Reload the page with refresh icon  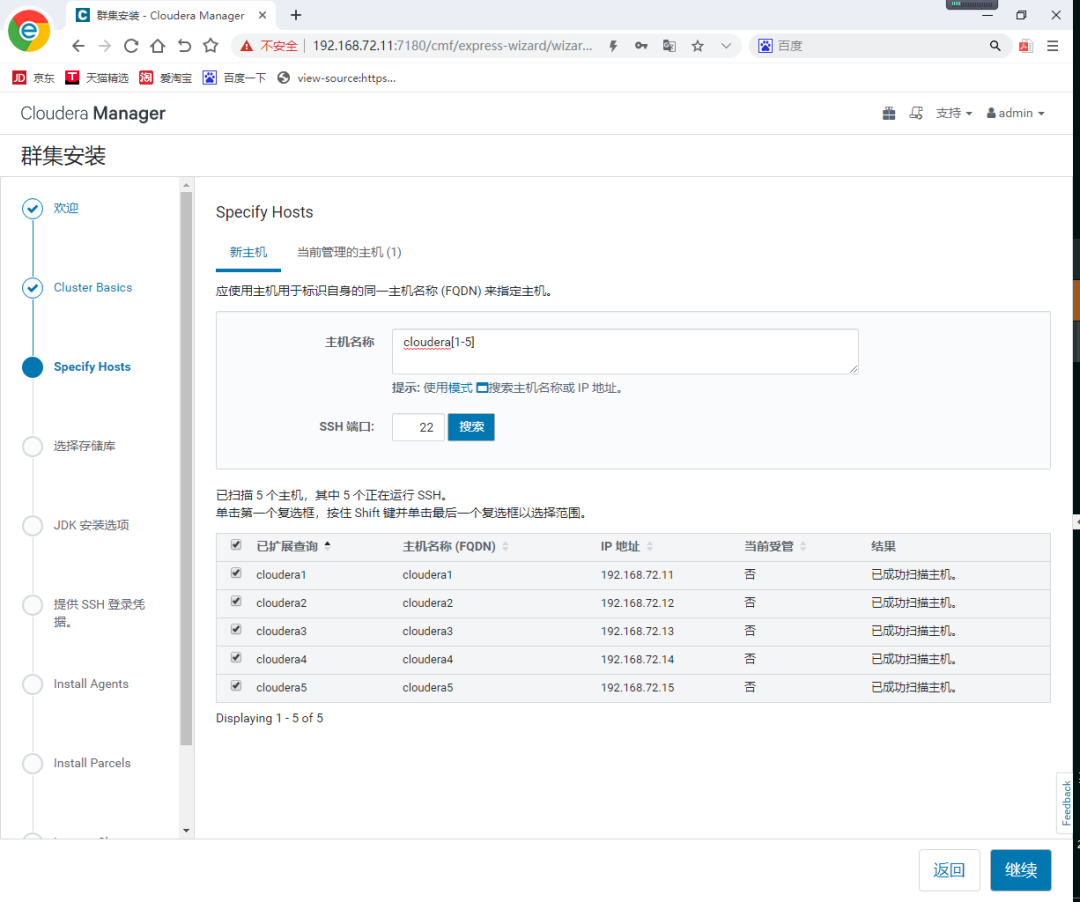(131, 46)
